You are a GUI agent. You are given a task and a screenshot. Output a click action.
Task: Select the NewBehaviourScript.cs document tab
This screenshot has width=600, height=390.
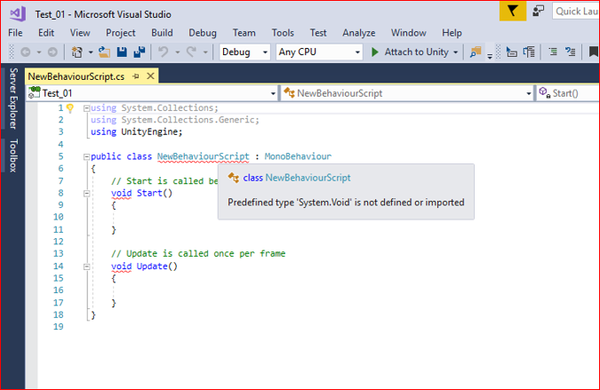[x=76, y=77]
